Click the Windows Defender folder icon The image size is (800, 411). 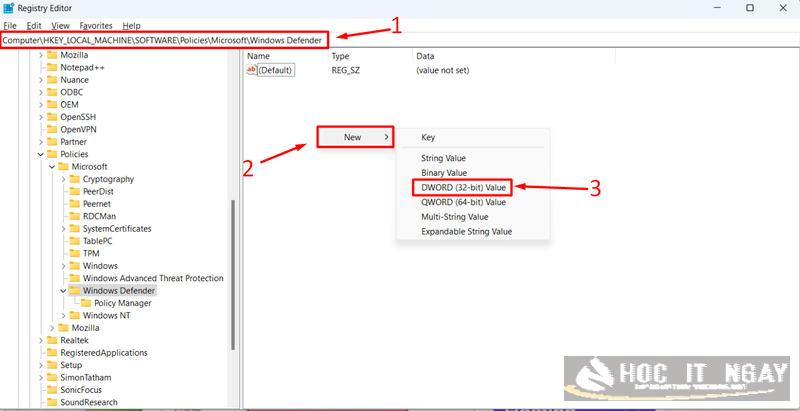click(x=74, y=291)
